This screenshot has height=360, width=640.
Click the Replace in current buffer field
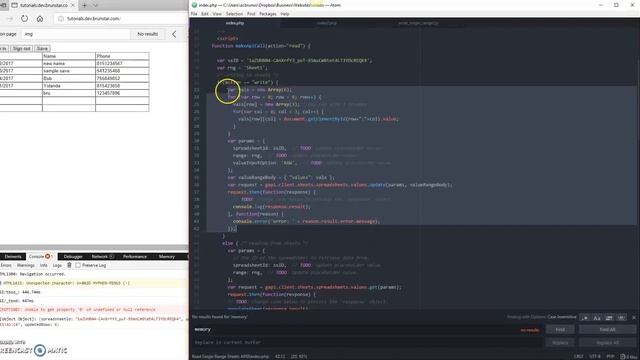[x=367, y=342]
